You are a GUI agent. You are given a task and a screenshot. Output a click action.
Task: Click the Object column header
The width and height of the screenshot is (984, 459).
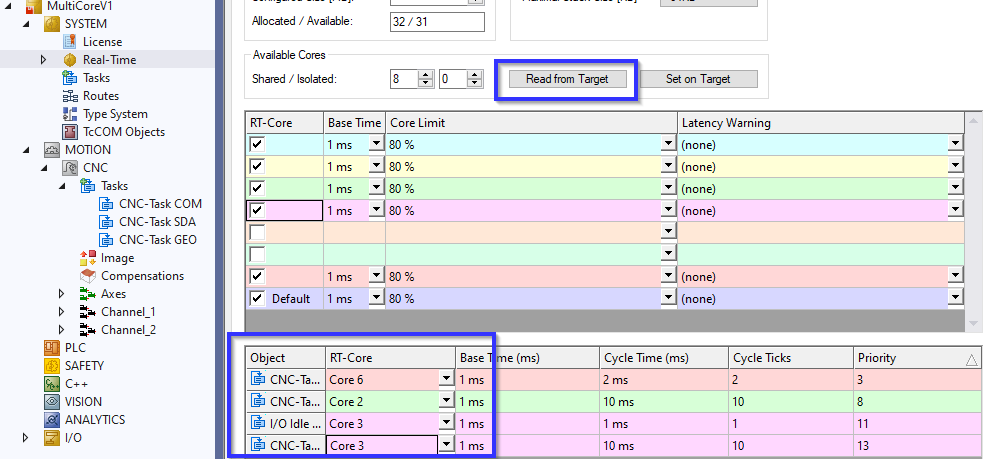click(x=286, y=358)
